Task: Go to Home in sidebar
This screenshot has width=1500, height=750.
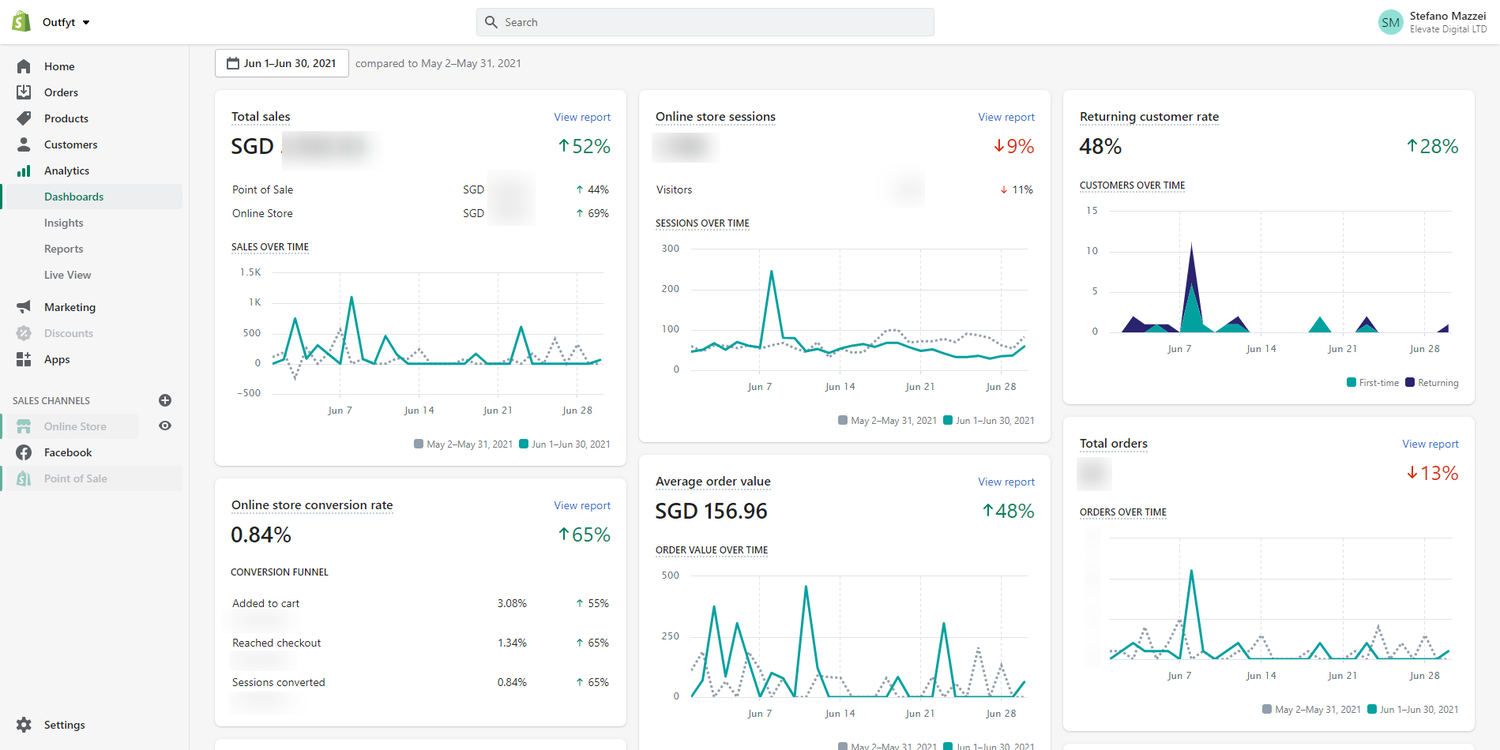Action: [59, 66]
